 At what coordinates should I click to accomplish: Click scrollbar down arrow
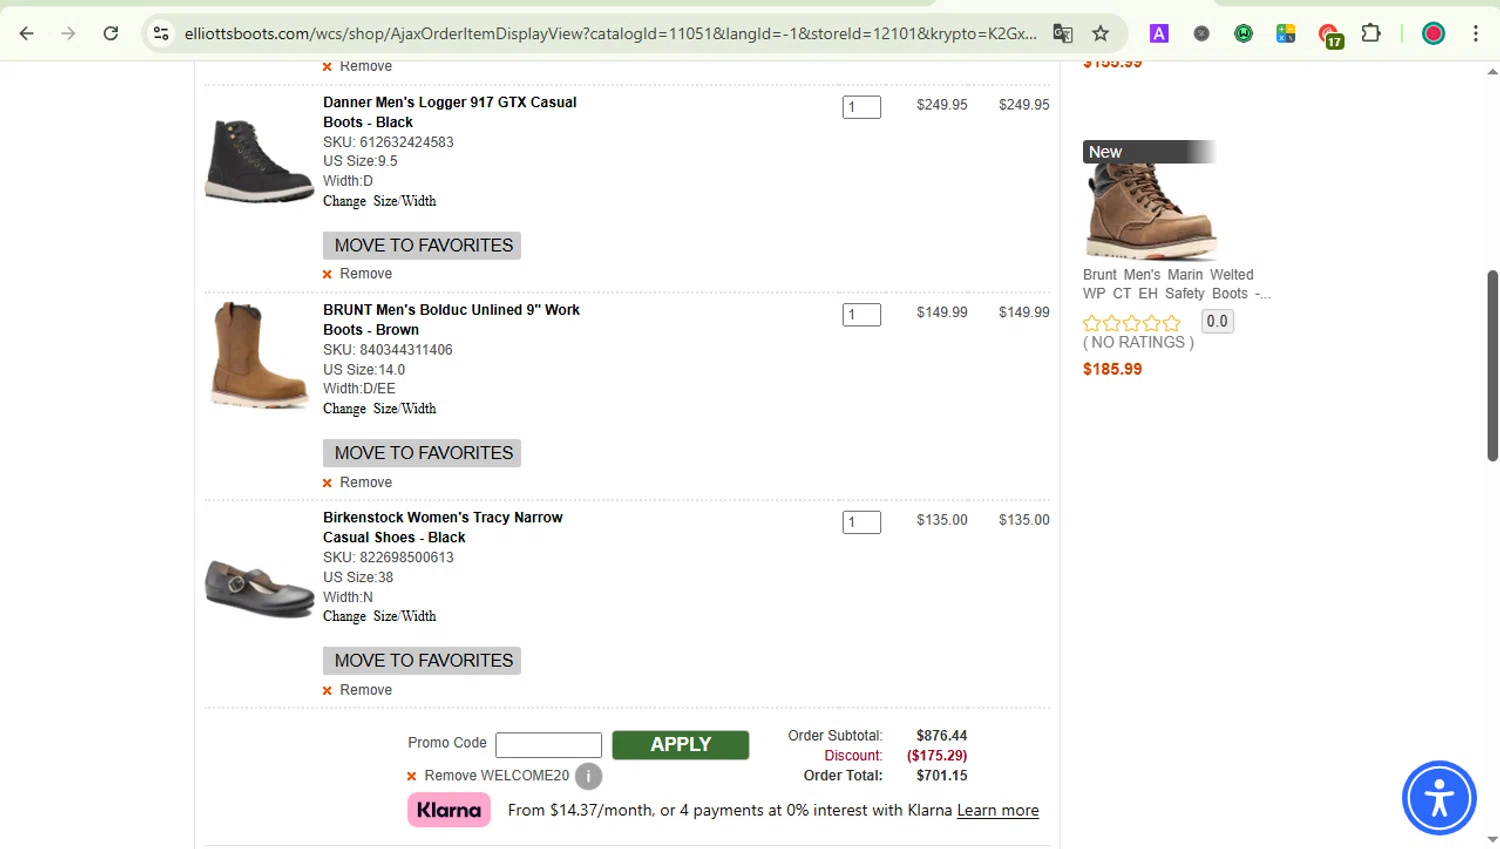click(x=1492, y=840)
